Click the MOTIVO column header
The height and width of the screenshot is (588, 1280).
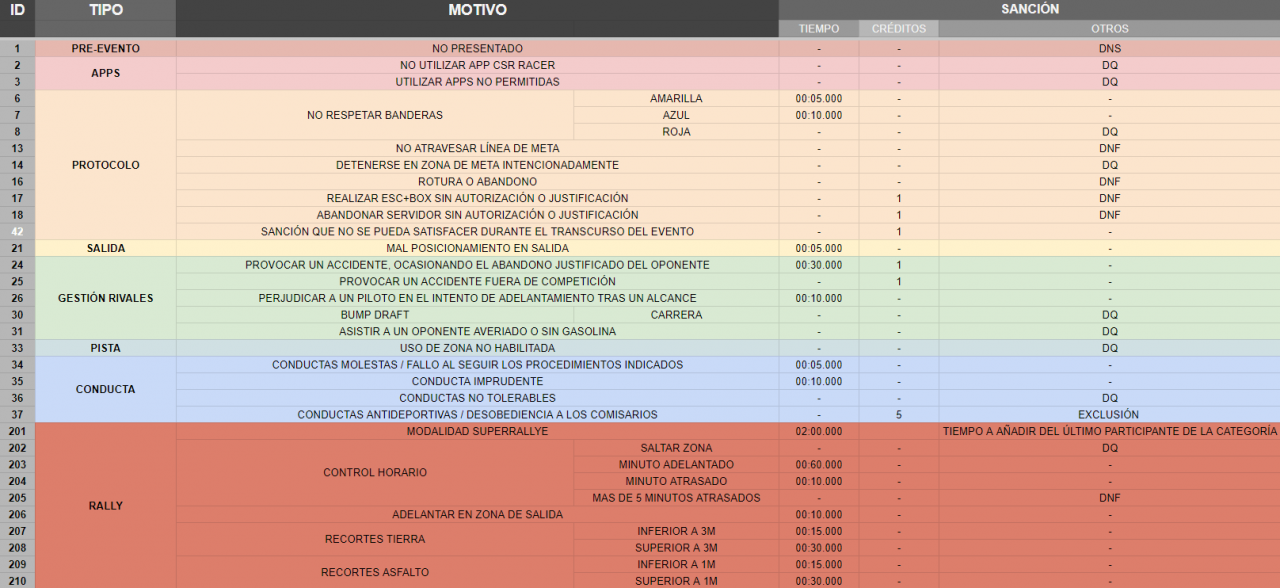point(477,10)
